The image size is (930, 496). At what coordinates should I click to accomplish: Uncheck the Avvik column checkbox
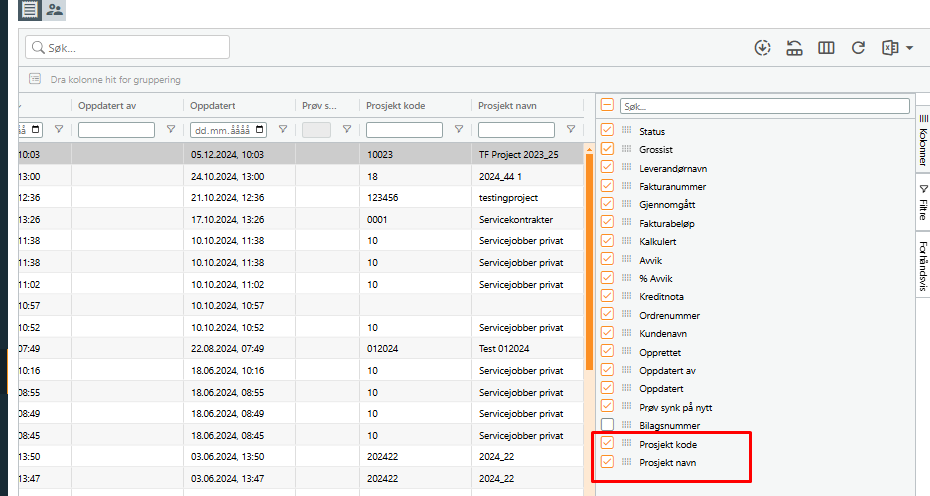point(607,259)
